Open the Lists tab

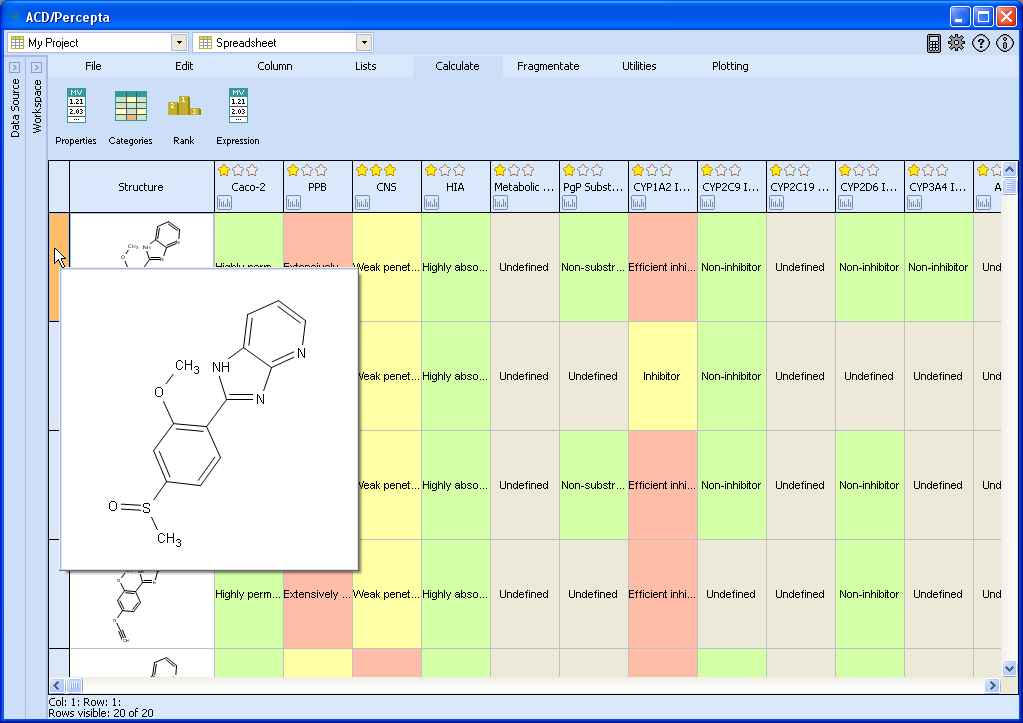tap(365, 66)
